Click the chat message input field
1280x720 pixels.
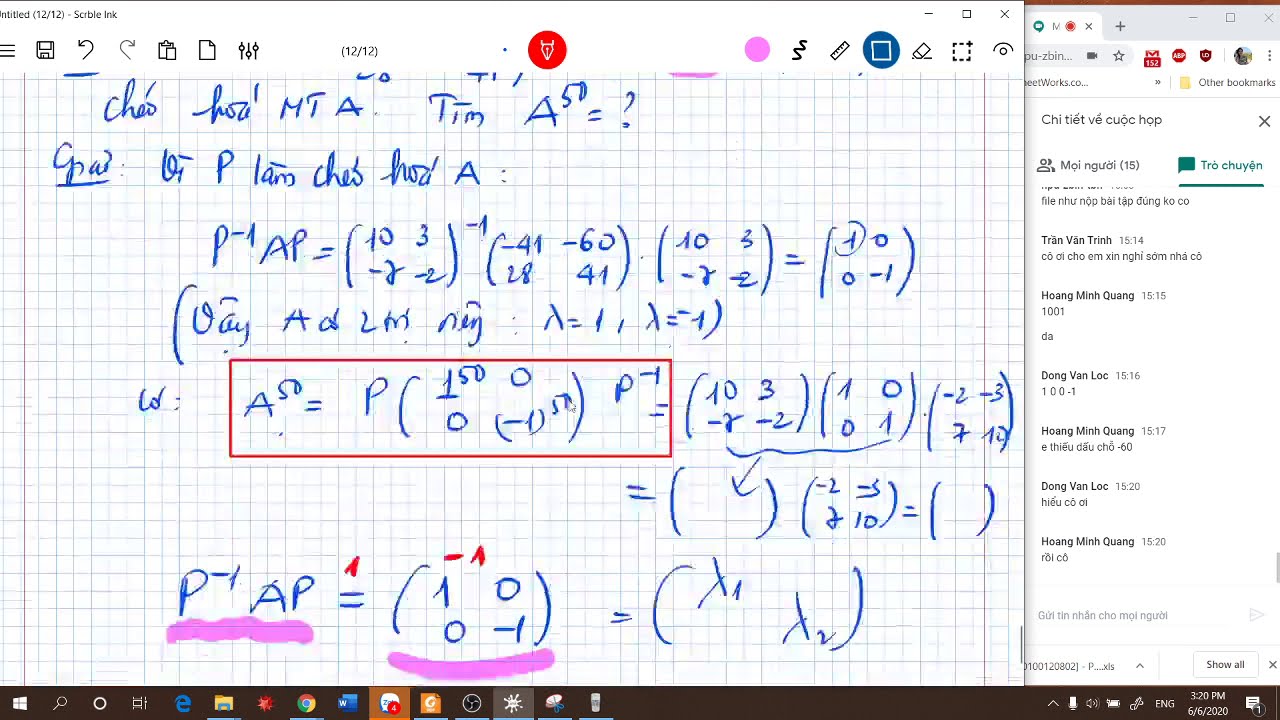1138,615
